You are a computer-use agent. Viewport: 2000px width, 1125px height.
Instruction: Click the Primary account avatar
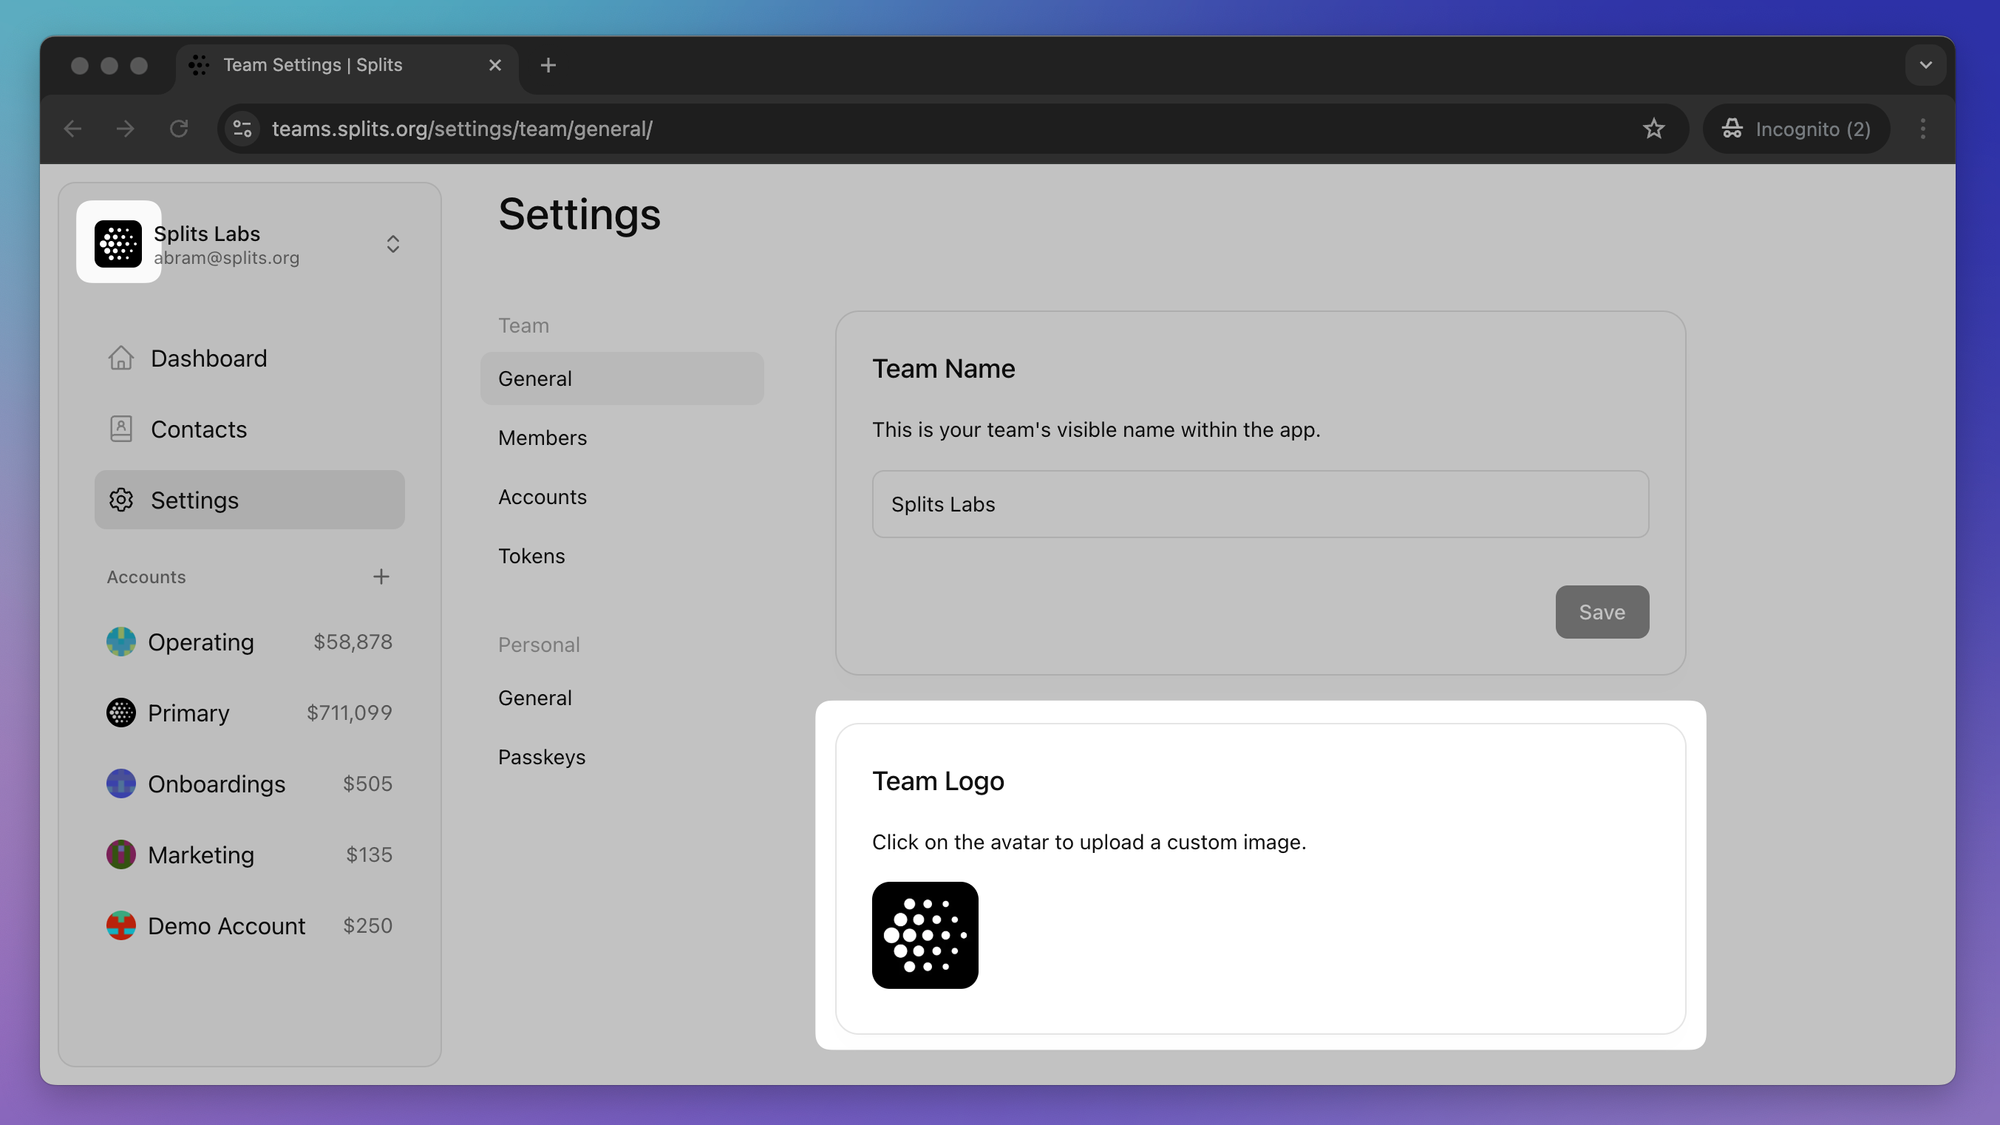121,713
